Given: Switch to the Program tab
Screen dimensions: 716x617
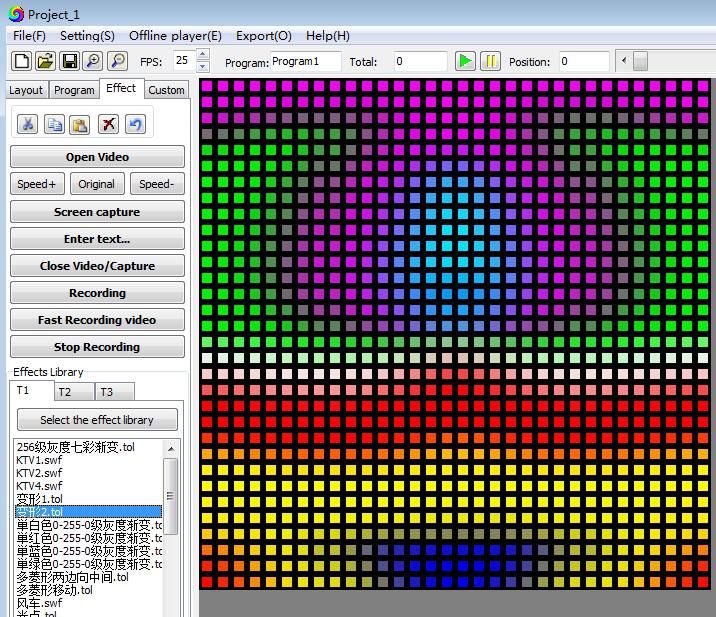Looking at the screenshot, I should click(x=74, y=90).
